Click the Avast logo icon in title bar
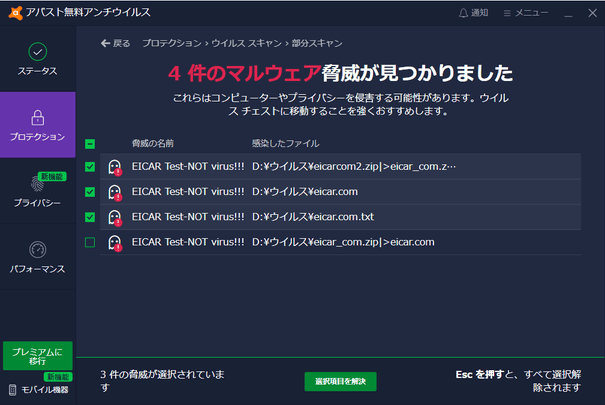The image size is (605, 405). click(x=15, y=13)
